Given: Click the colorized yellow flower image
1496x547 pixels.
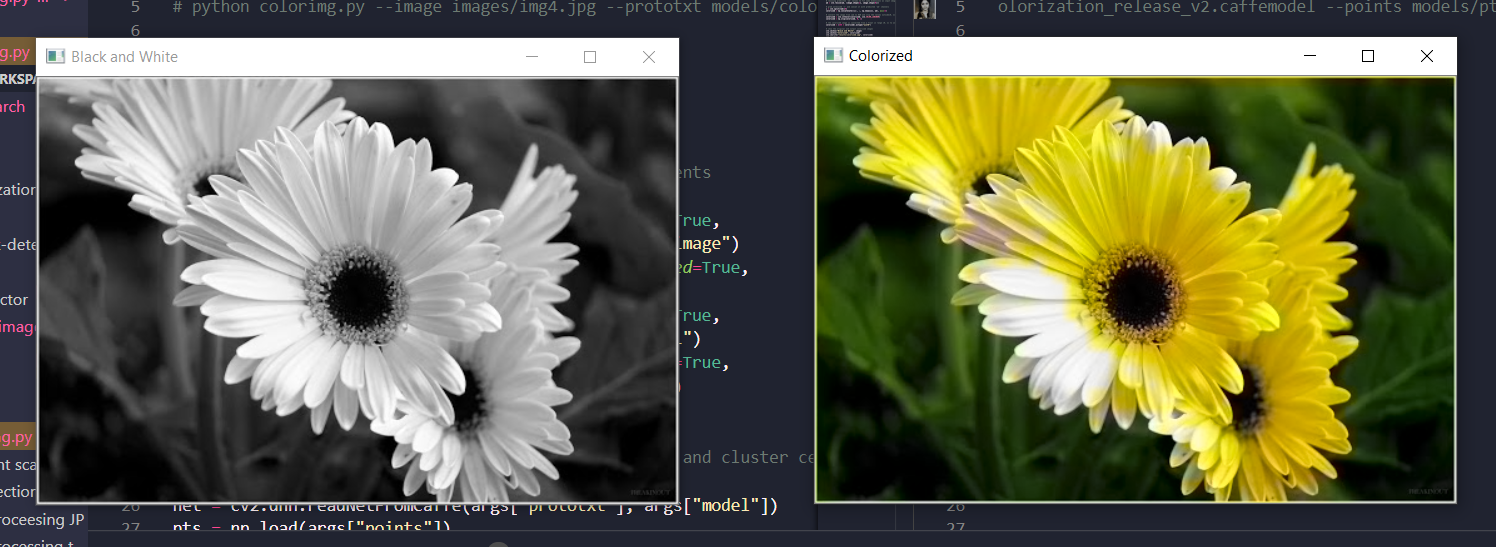Looking at the screenshot, I should pyautogui.click(x=1135, y=289).
